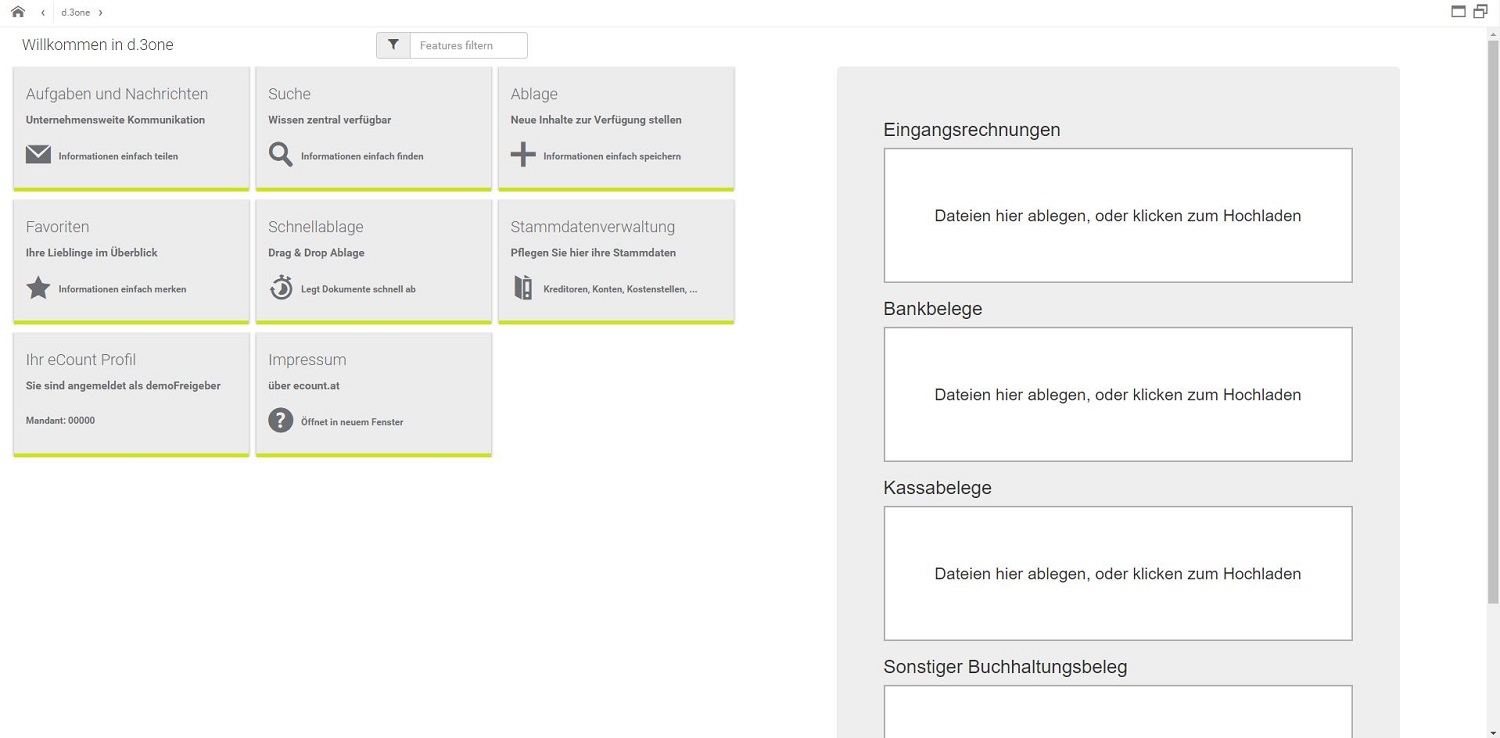Click text 'Informationen einfach finden'
The image size is (1500, 738).
coord(362,156)
